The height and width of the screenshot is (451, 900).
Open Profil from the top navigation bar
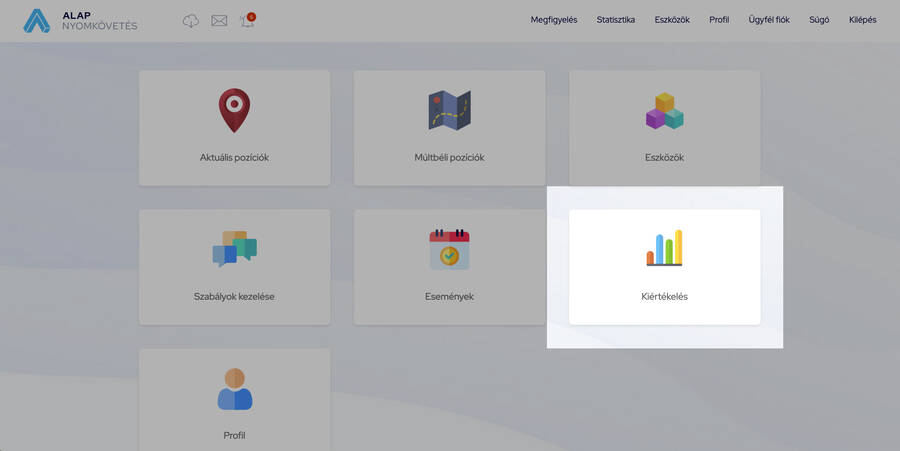719,20
